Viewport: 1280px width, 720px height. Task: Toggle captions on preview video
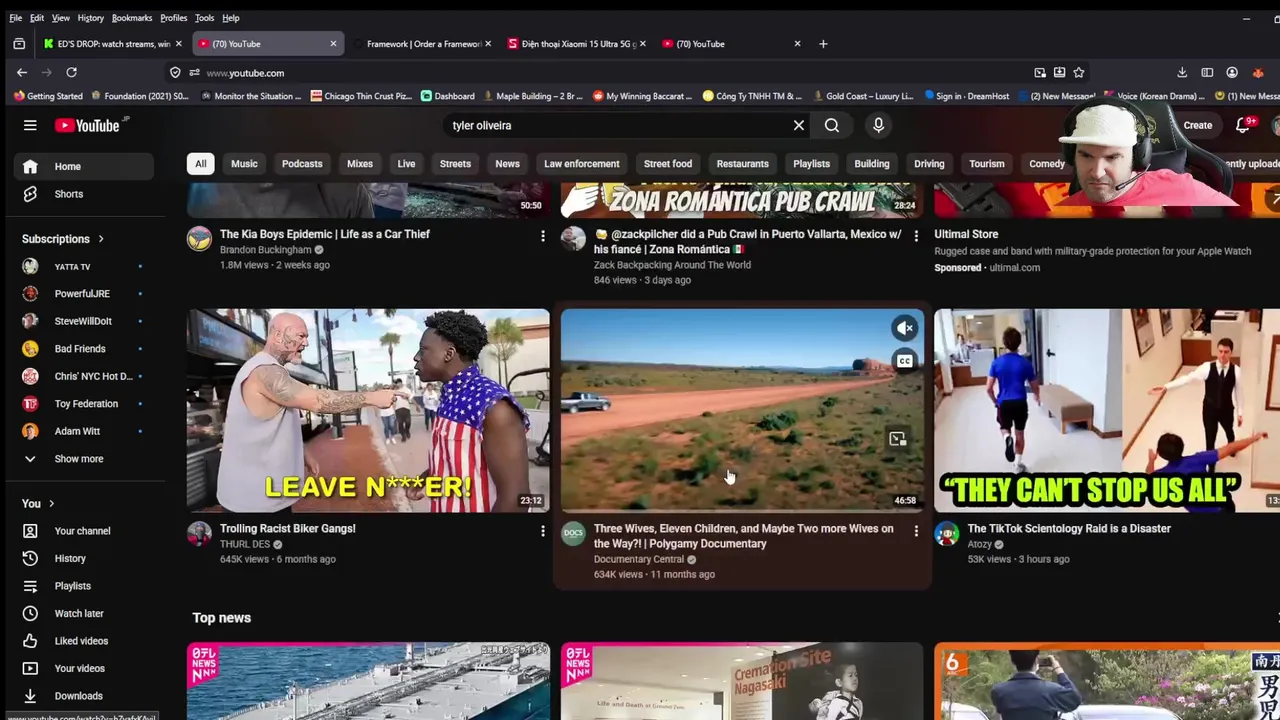pyautogui.click(x=905, y=361)
